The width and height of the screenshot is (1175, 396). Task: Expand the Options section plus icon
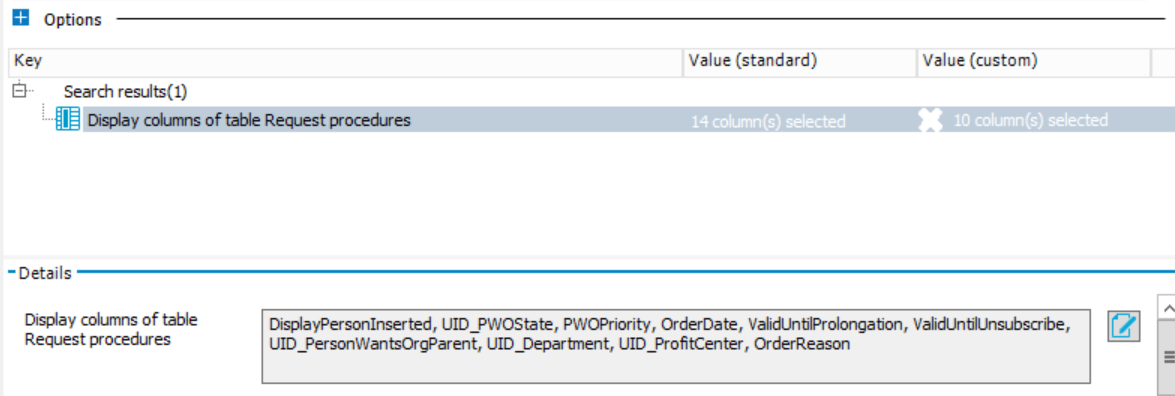[x=21, y=18]
